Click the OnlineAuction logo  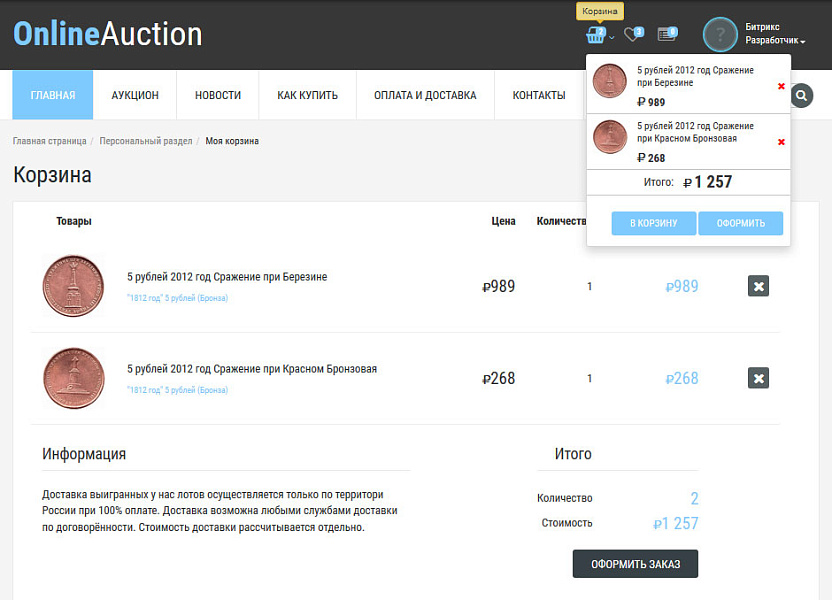108,34
